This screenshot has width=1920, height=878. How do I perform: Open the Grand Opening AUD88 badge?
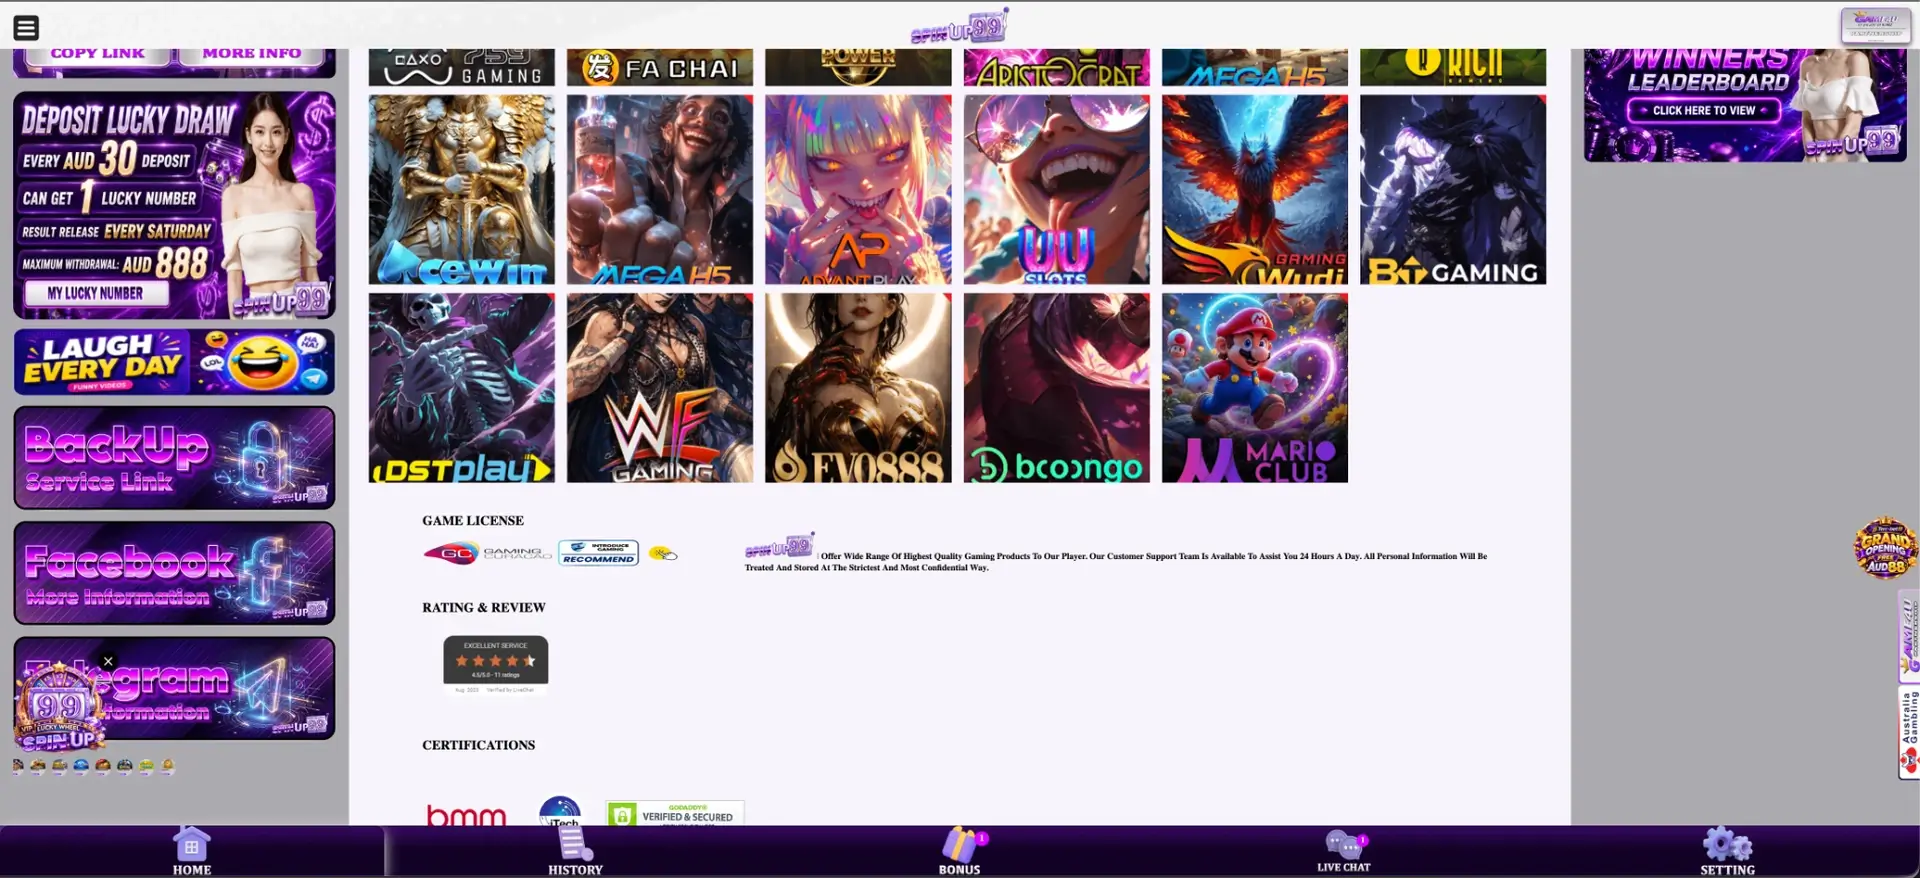pyautogui.click(x=1885, y=548)
